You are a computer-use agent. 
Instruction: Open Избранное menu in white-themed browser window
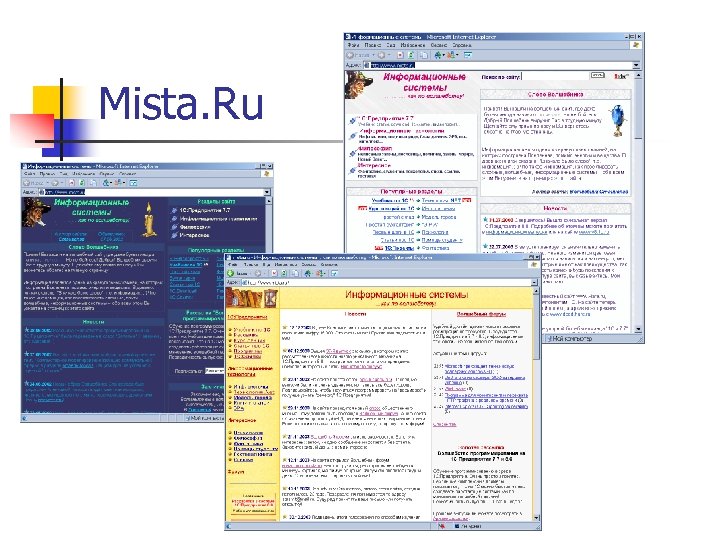pos(412,45)
